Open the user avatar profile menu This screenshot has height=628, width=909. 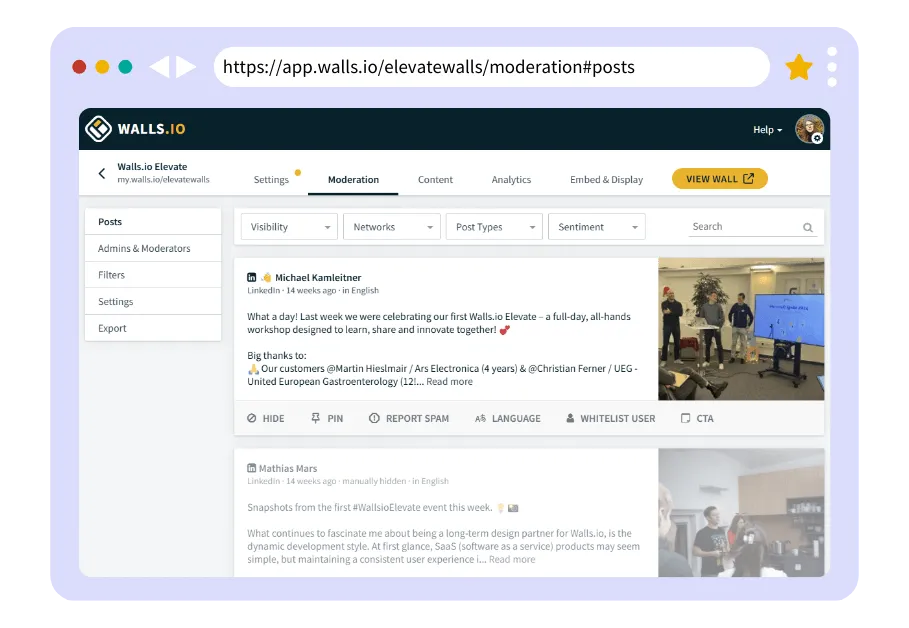coord(809,129)
